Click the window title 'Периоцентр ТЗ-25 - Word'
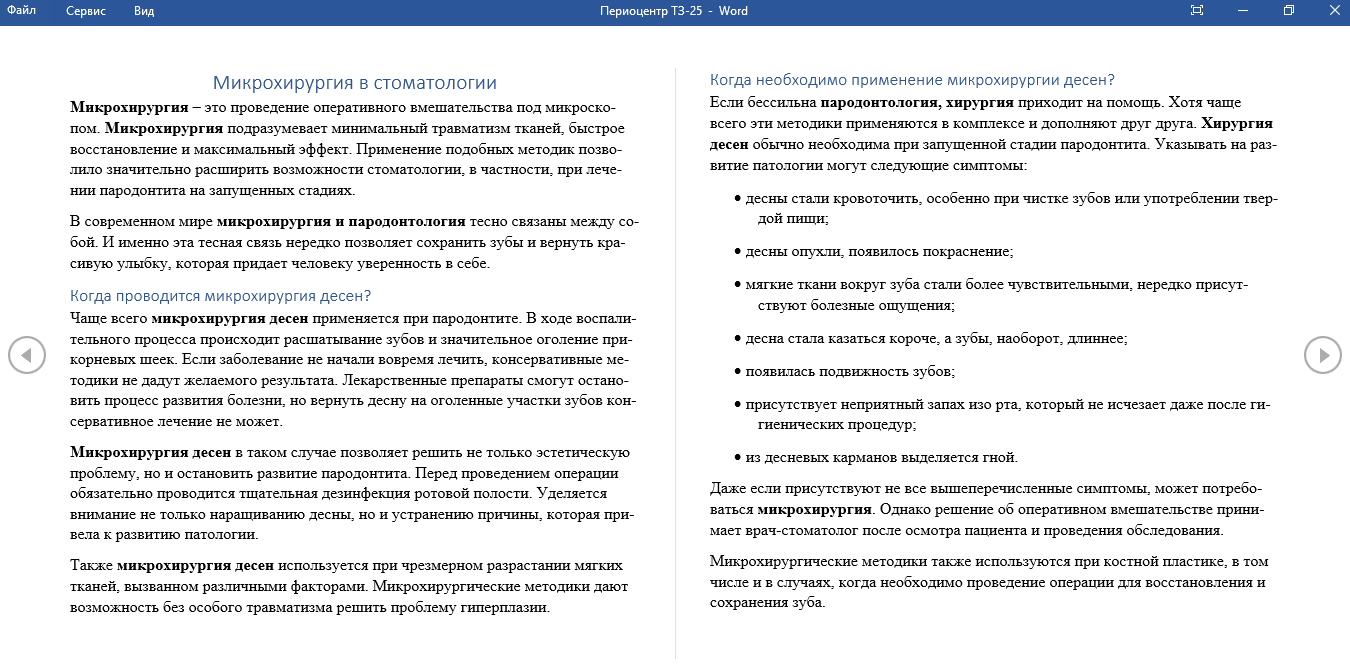The width and height of the screenshot is (1350, 670). (x=674, y=11)
